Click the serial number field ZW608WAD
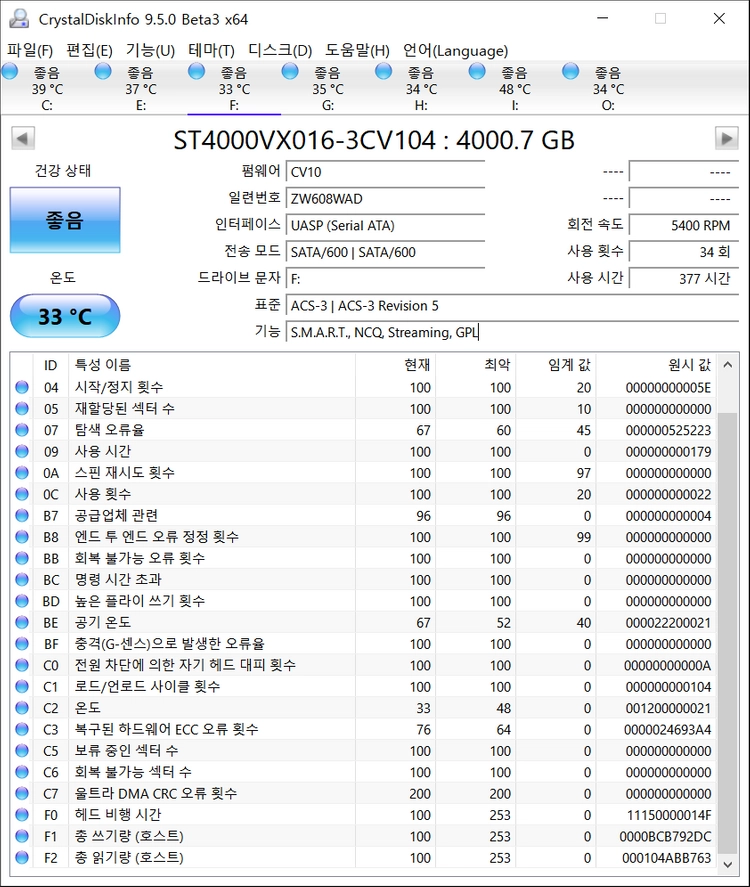The width and height of the screenshot is (750, 887). [x=386, y=199]
